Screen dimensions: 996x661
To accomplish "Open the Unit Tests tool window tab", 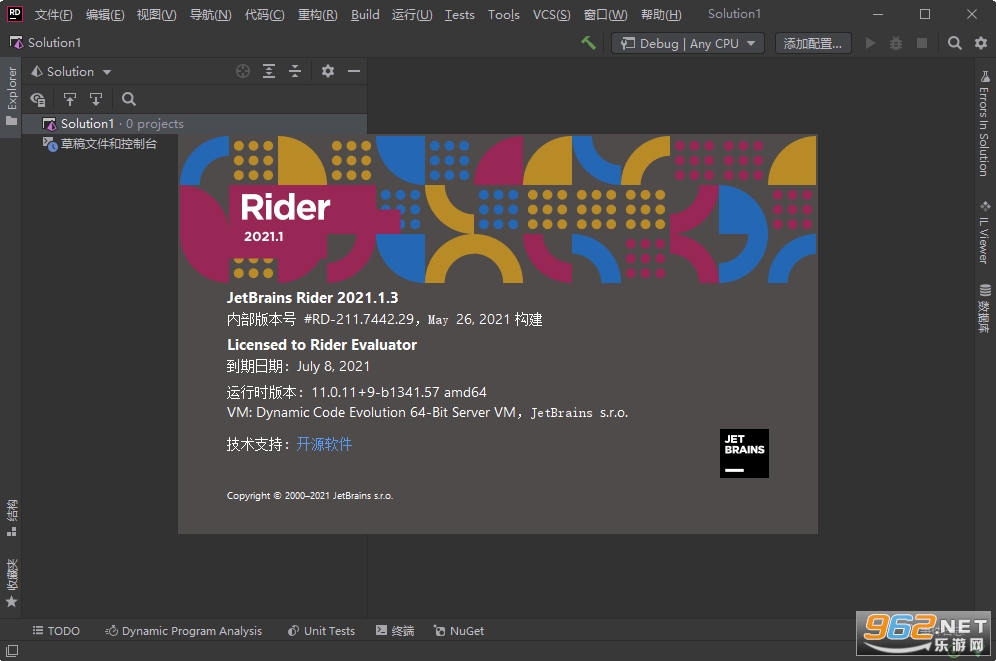I will tap(321, 631).
